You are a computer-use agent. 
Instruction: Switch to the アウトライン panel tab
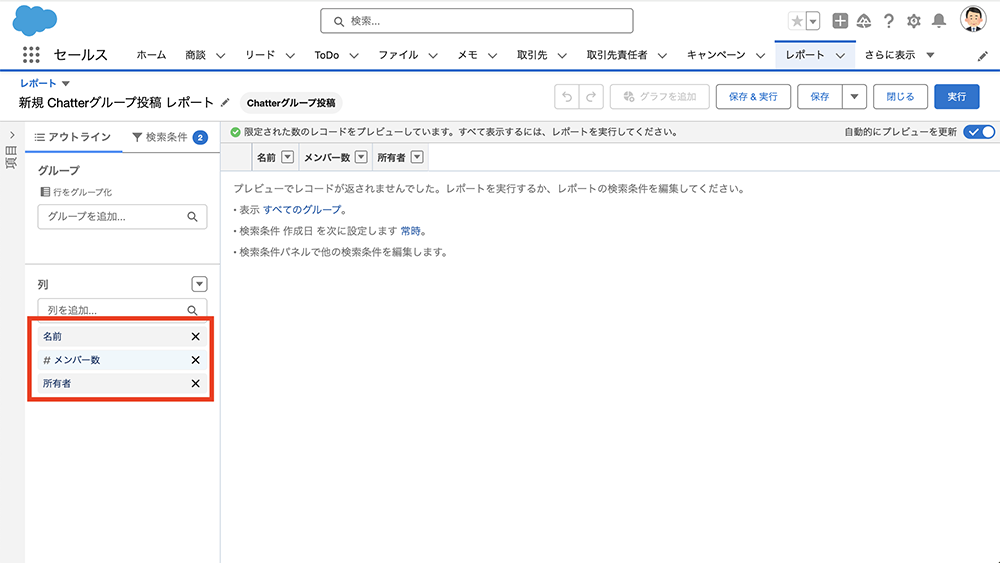tap(73, 137)
